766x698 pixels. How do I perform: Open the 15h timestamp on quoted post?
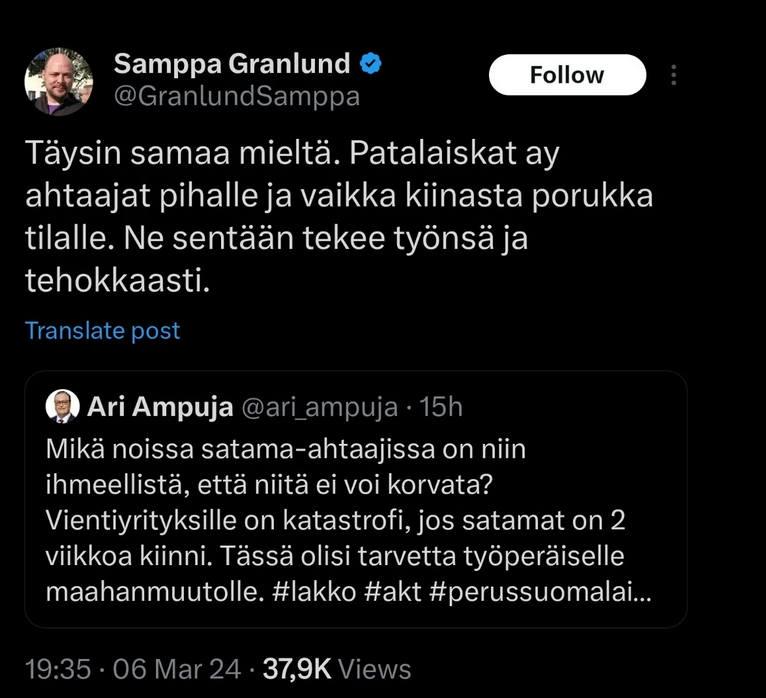(x=441, y=406)
